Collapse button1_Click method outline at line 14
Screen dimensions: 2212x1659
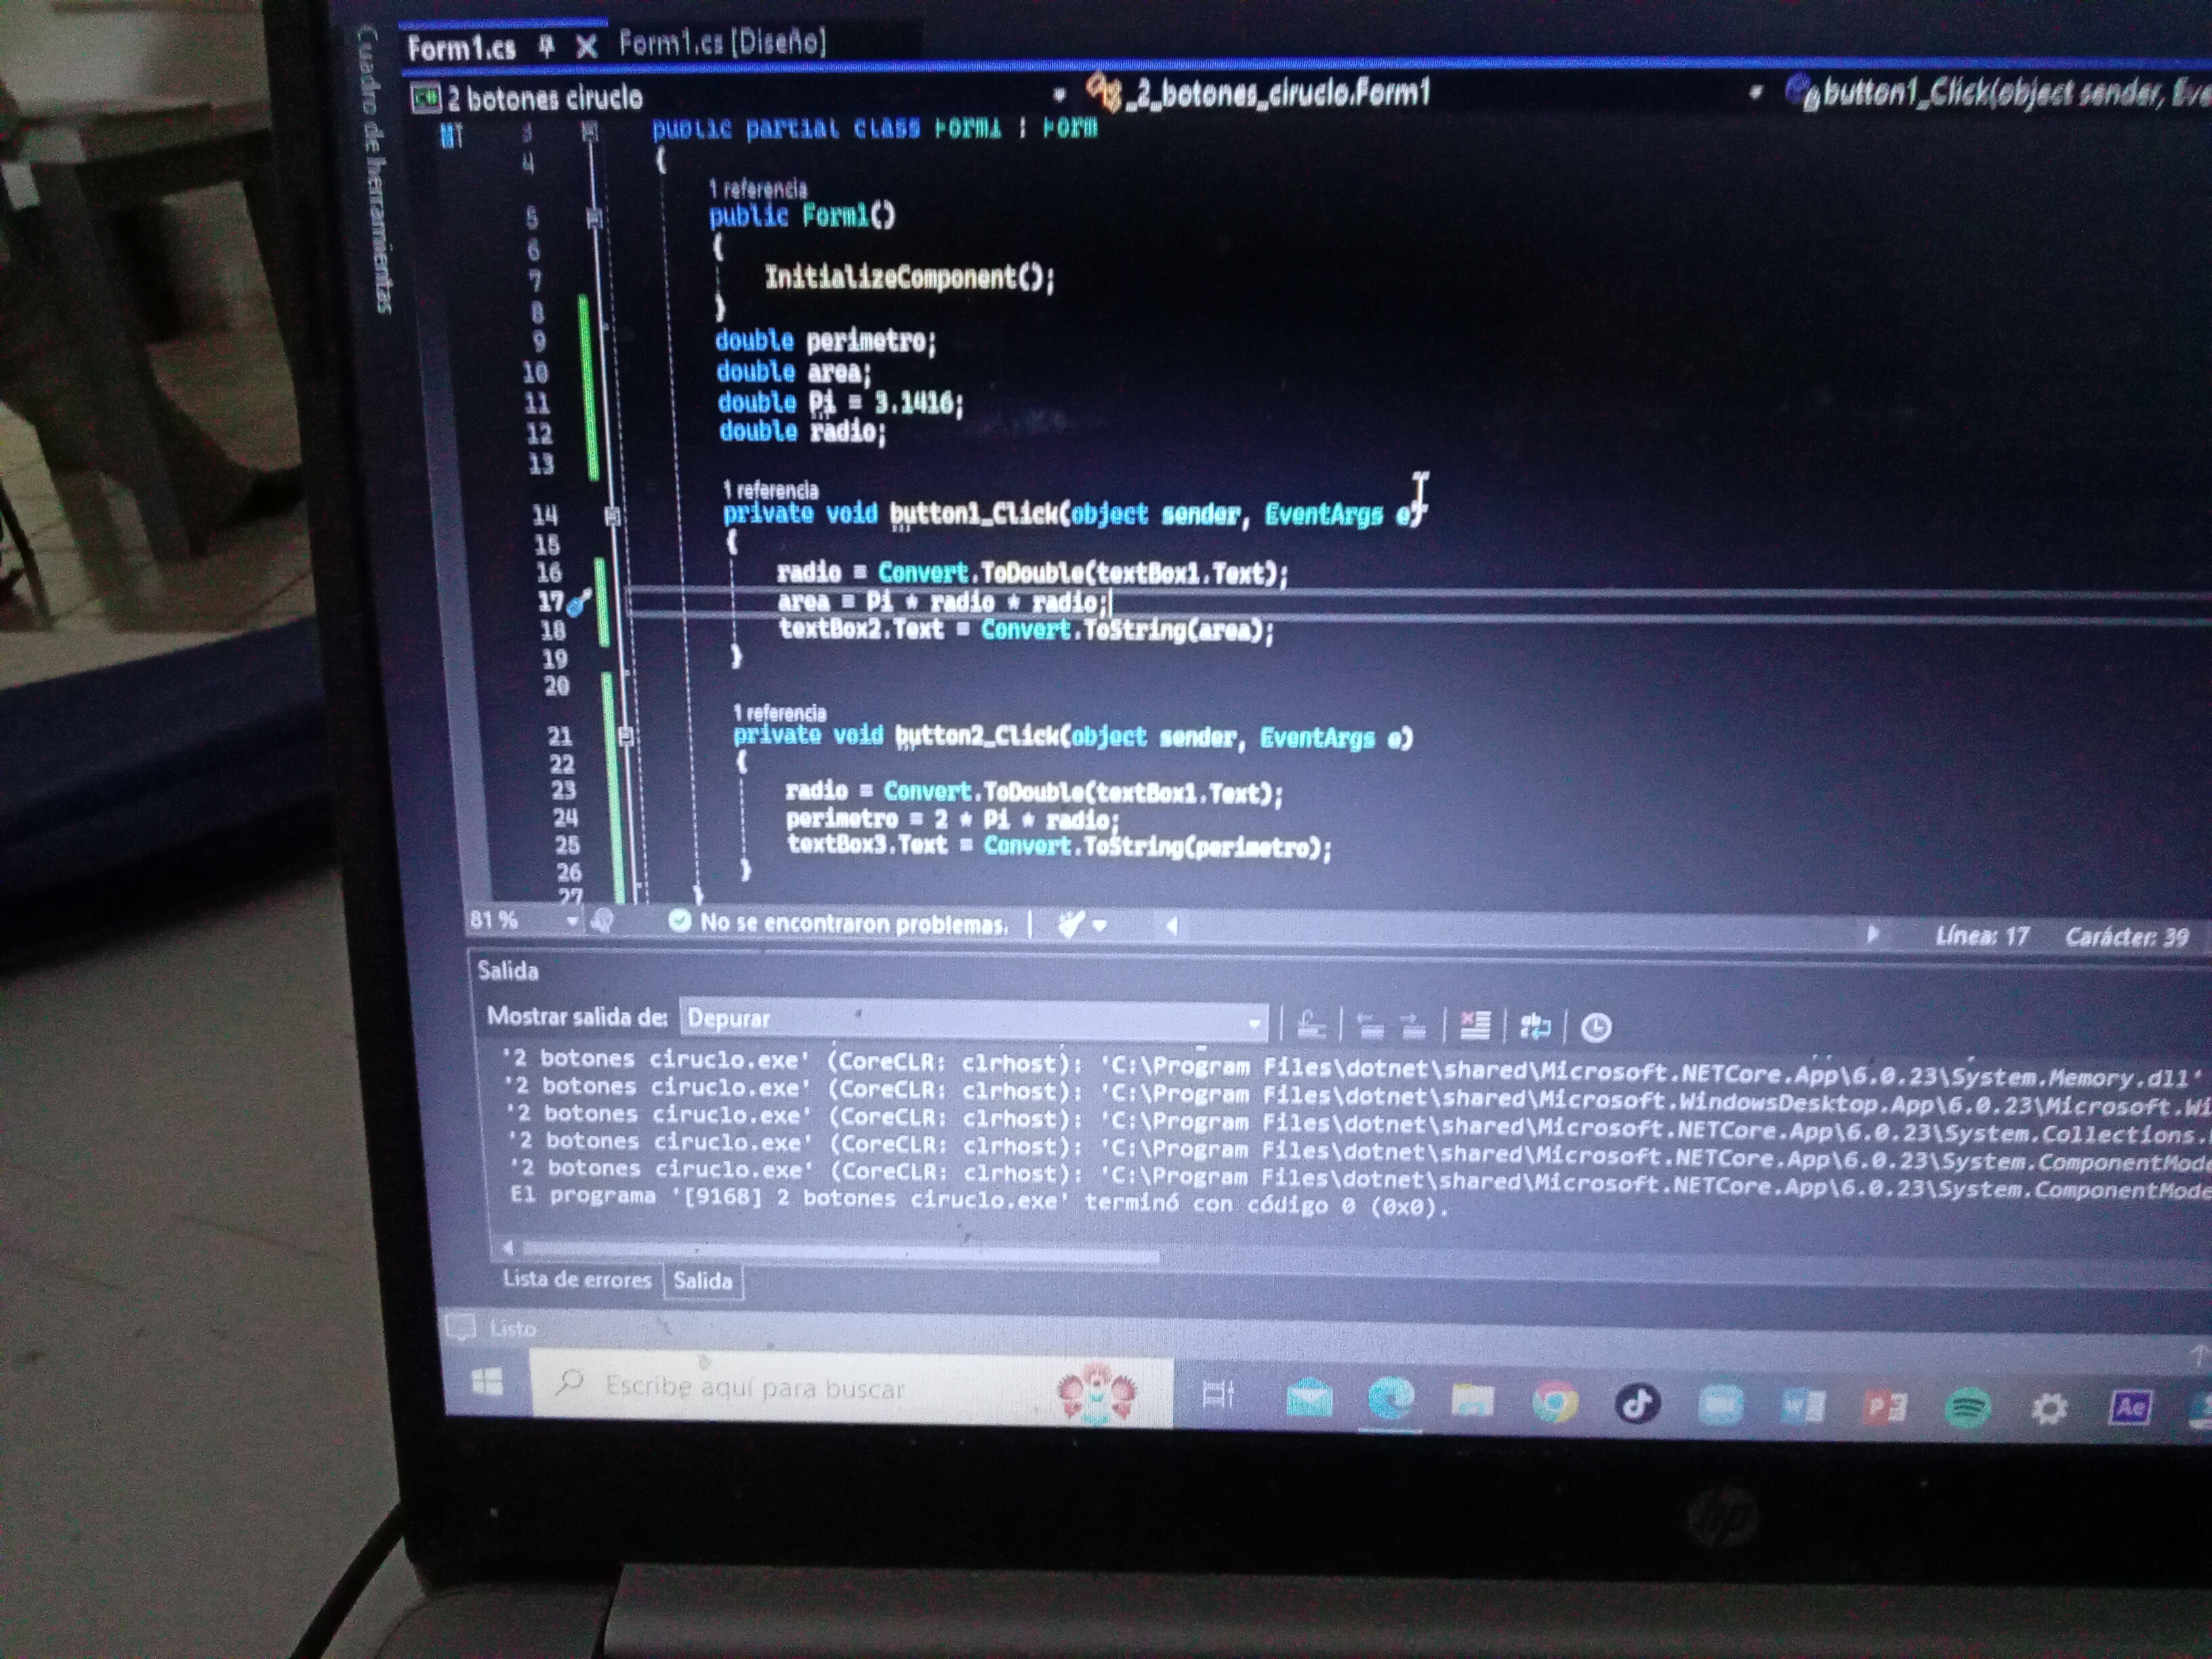pyautogui.click(x=612, y=516)
